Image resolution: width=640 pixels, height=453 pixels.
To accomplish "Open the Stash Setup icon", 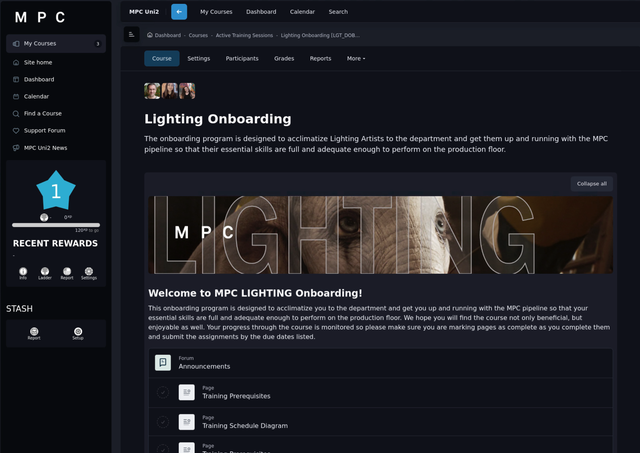I will pos(78,331).
